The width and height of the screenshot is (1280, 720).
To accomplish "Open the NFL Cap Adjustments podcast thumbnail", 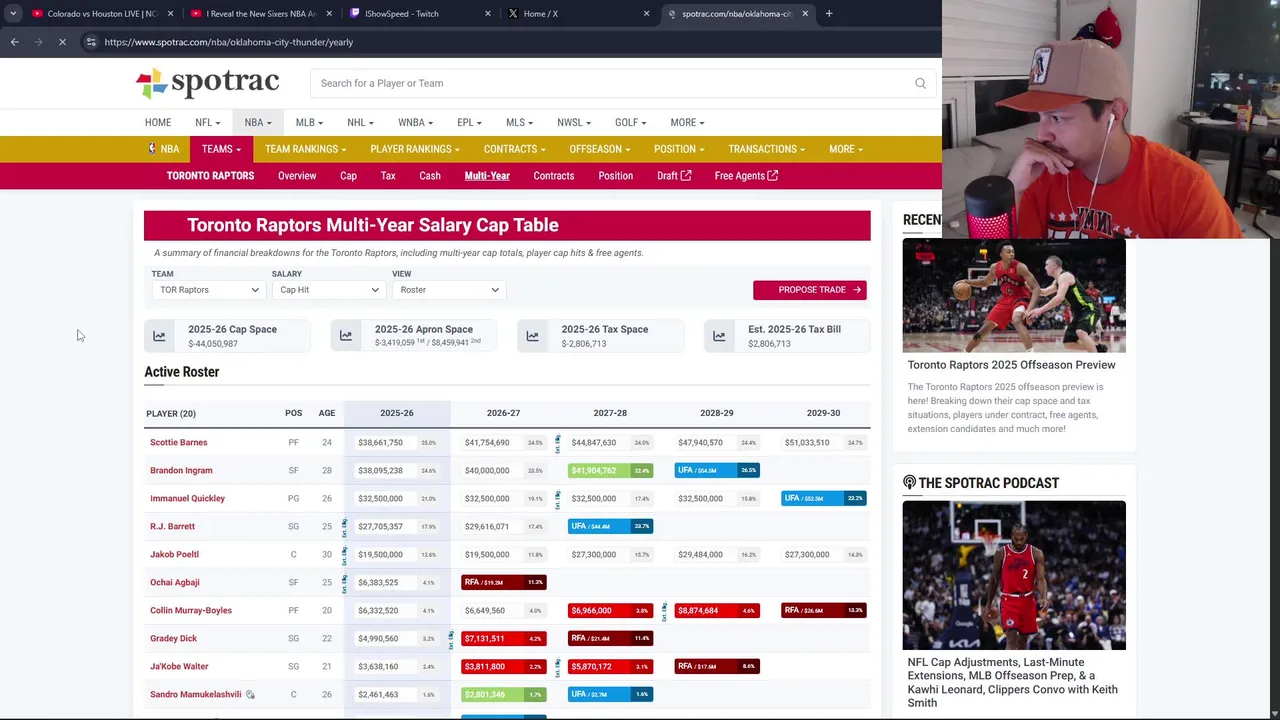I will click(x=1014, y=575).
